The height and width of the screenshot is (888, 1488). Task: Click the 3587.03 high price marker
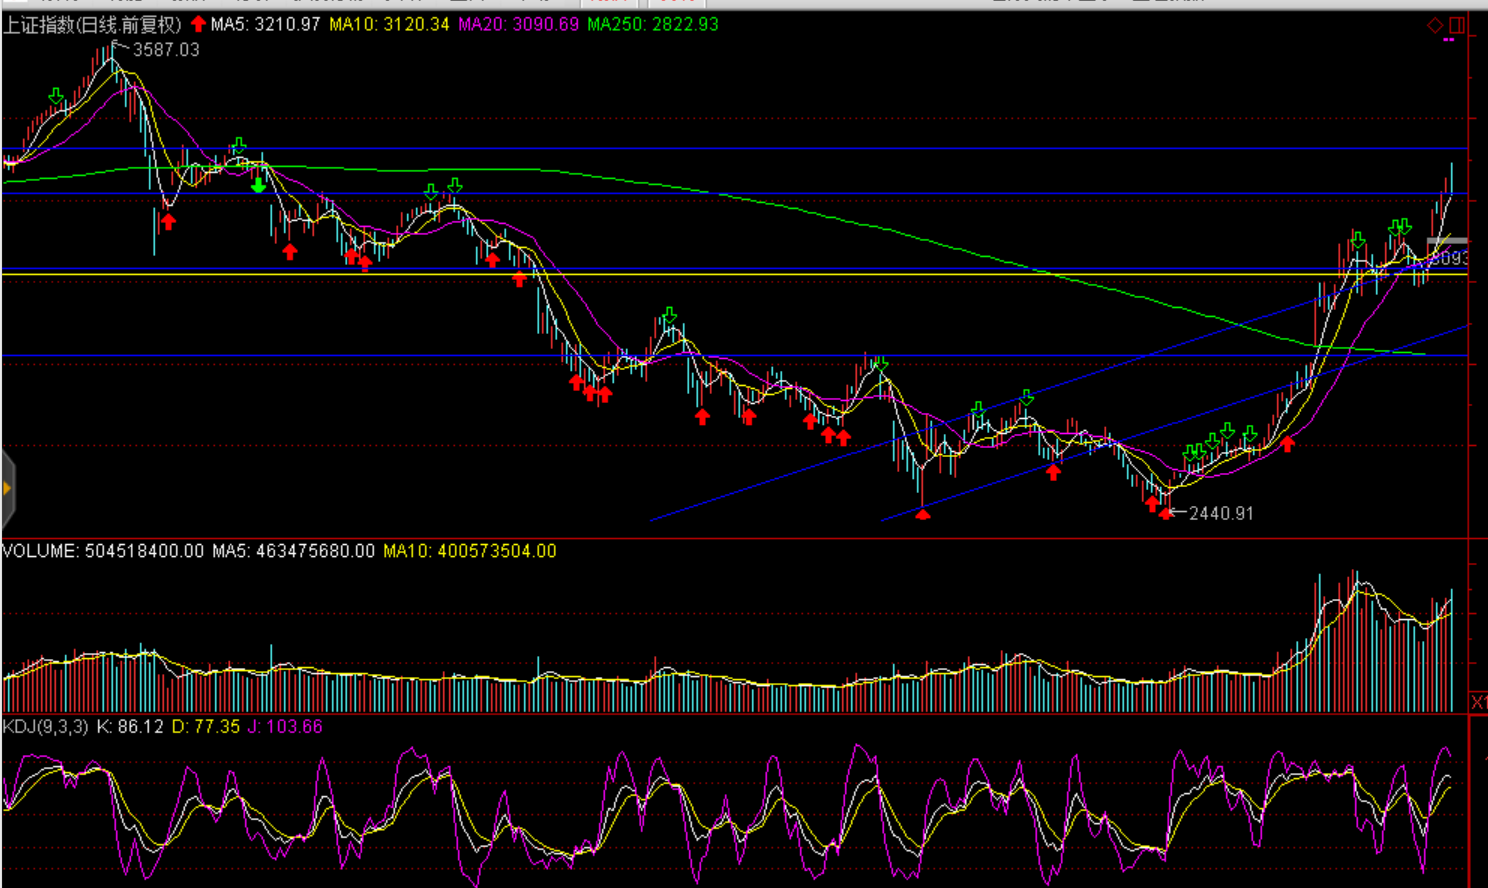[166, 50]
